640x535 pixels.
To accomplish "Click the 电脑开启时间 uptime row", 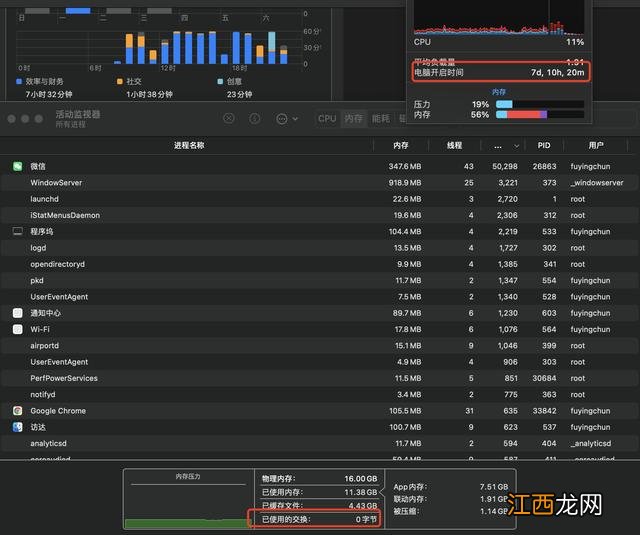I will (x=500, y=73).
